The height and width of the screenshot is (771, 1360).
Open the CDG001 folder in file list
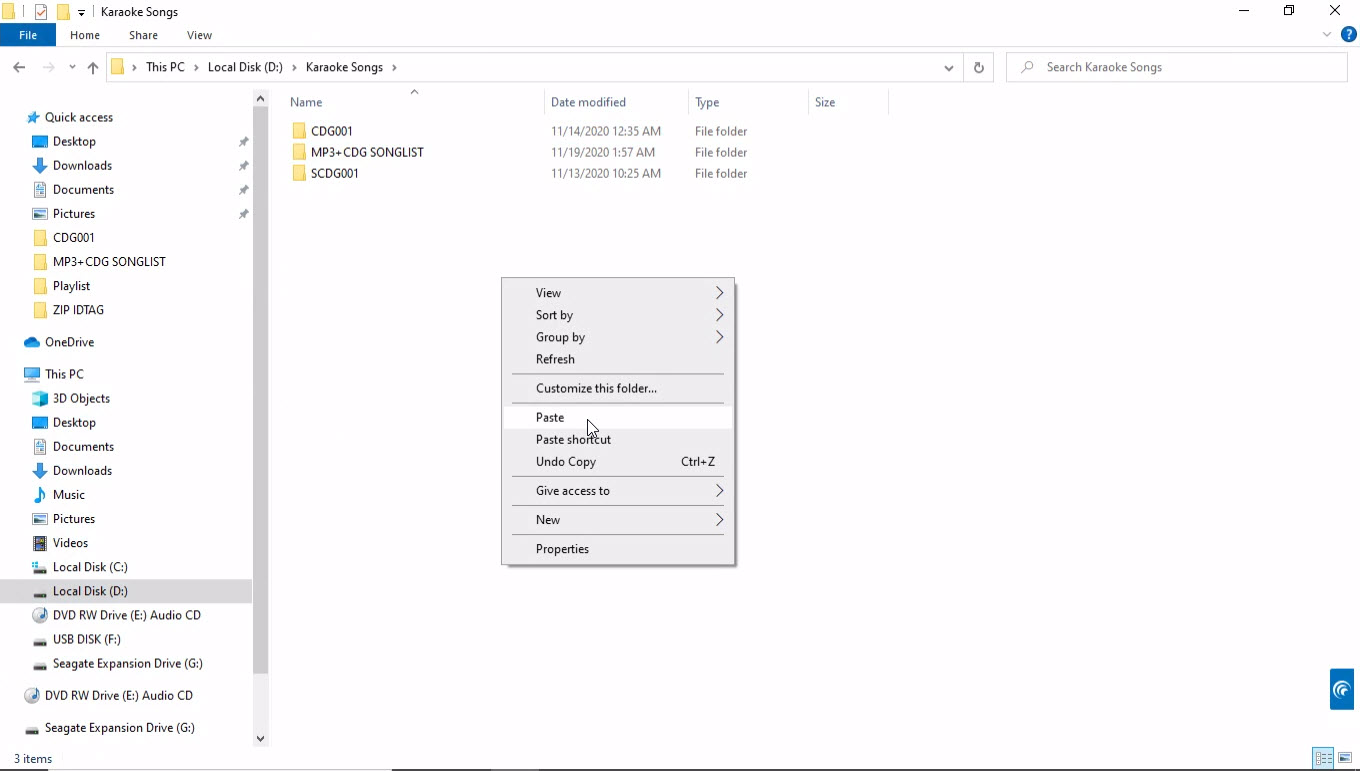pyautogui.click(x=331, y=131)
